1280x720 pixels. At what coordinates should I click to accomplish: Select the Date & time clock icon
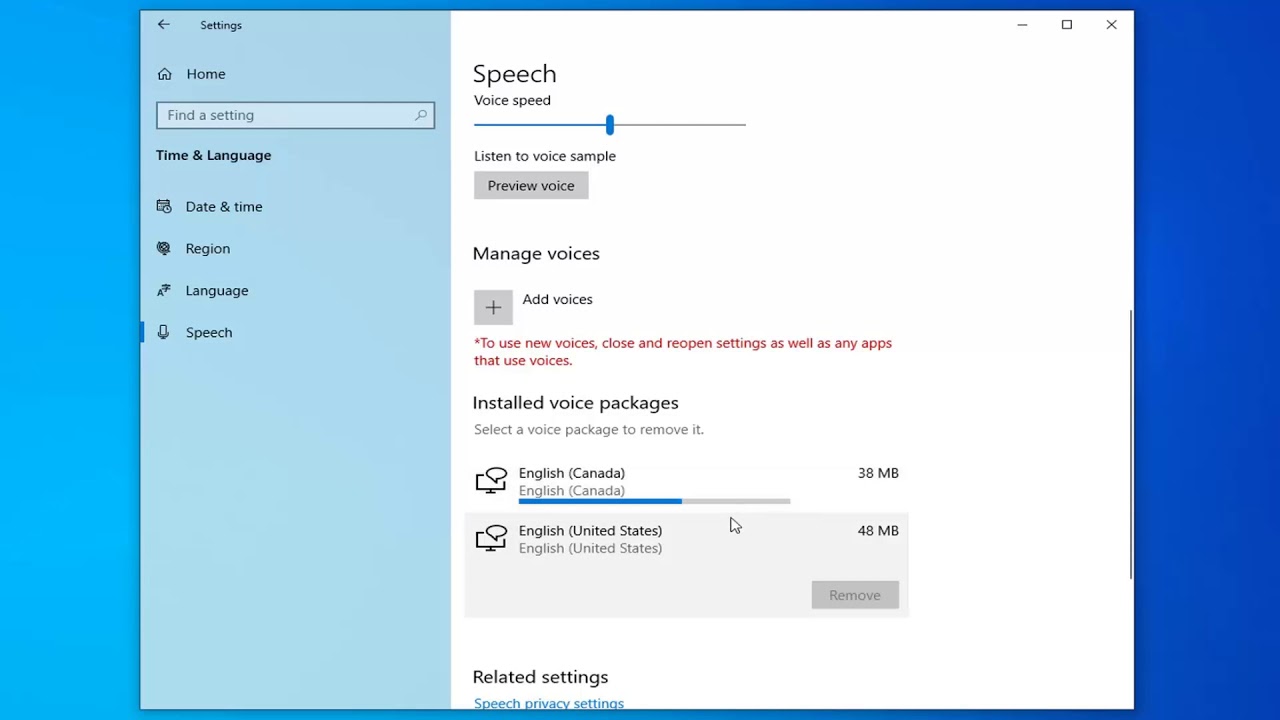coord(164,207)
